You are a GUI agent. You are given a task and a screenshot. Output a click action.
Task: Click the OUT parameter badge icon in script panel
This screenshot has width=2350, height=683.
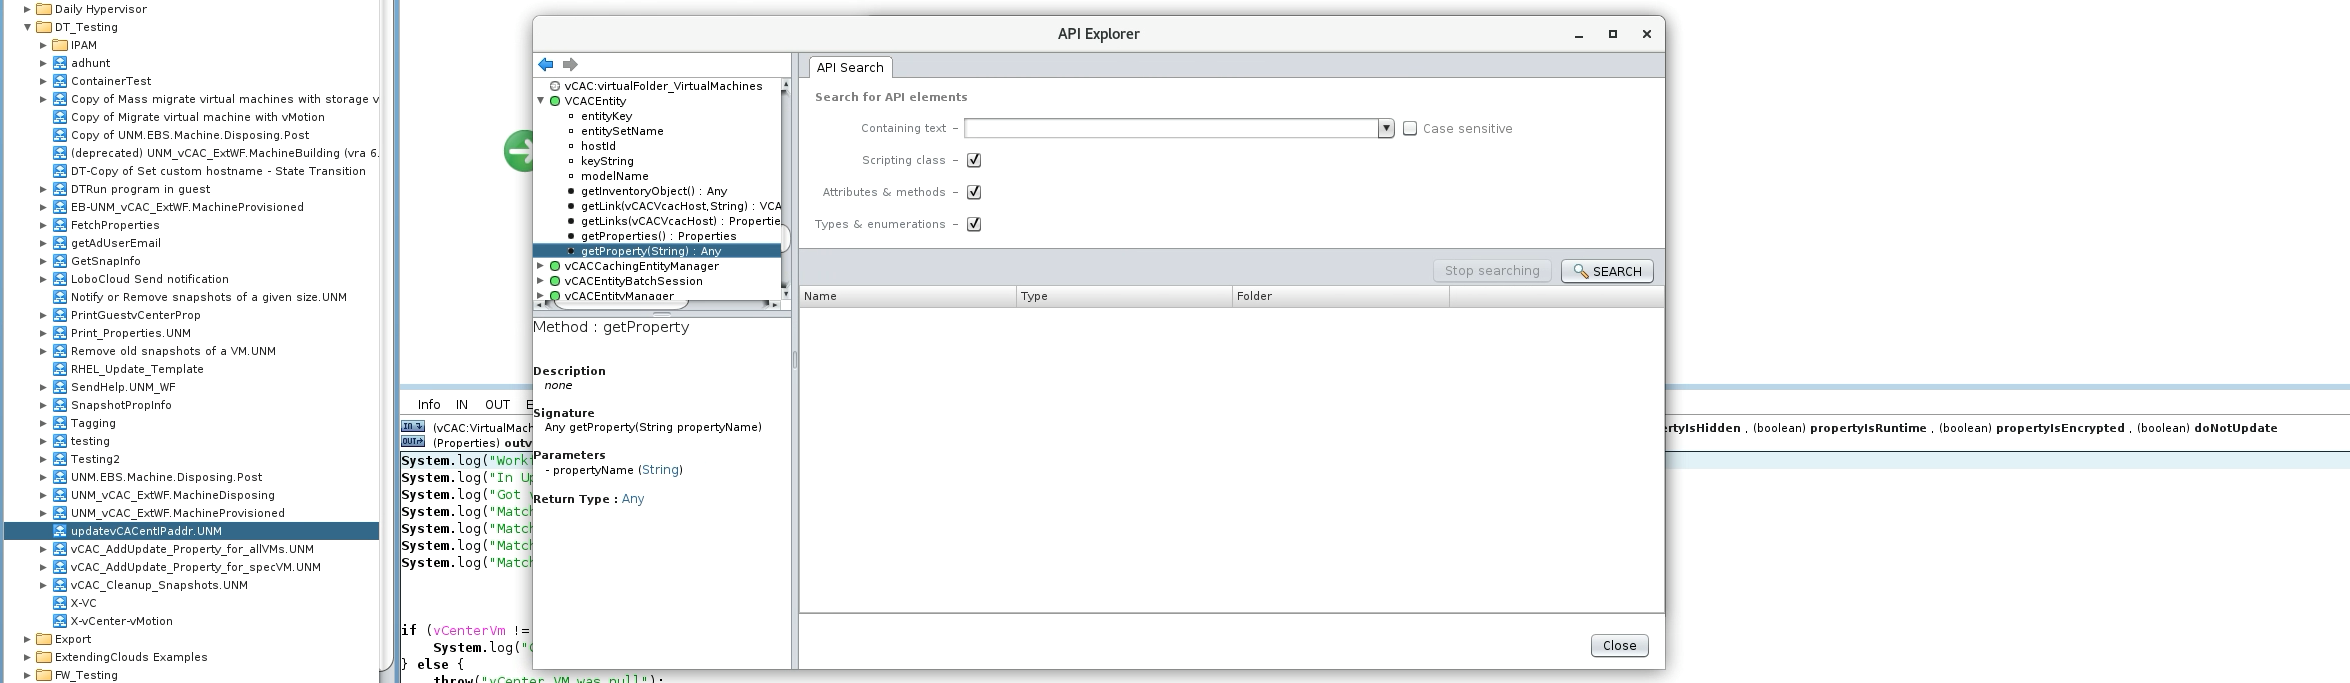[412, 442]
